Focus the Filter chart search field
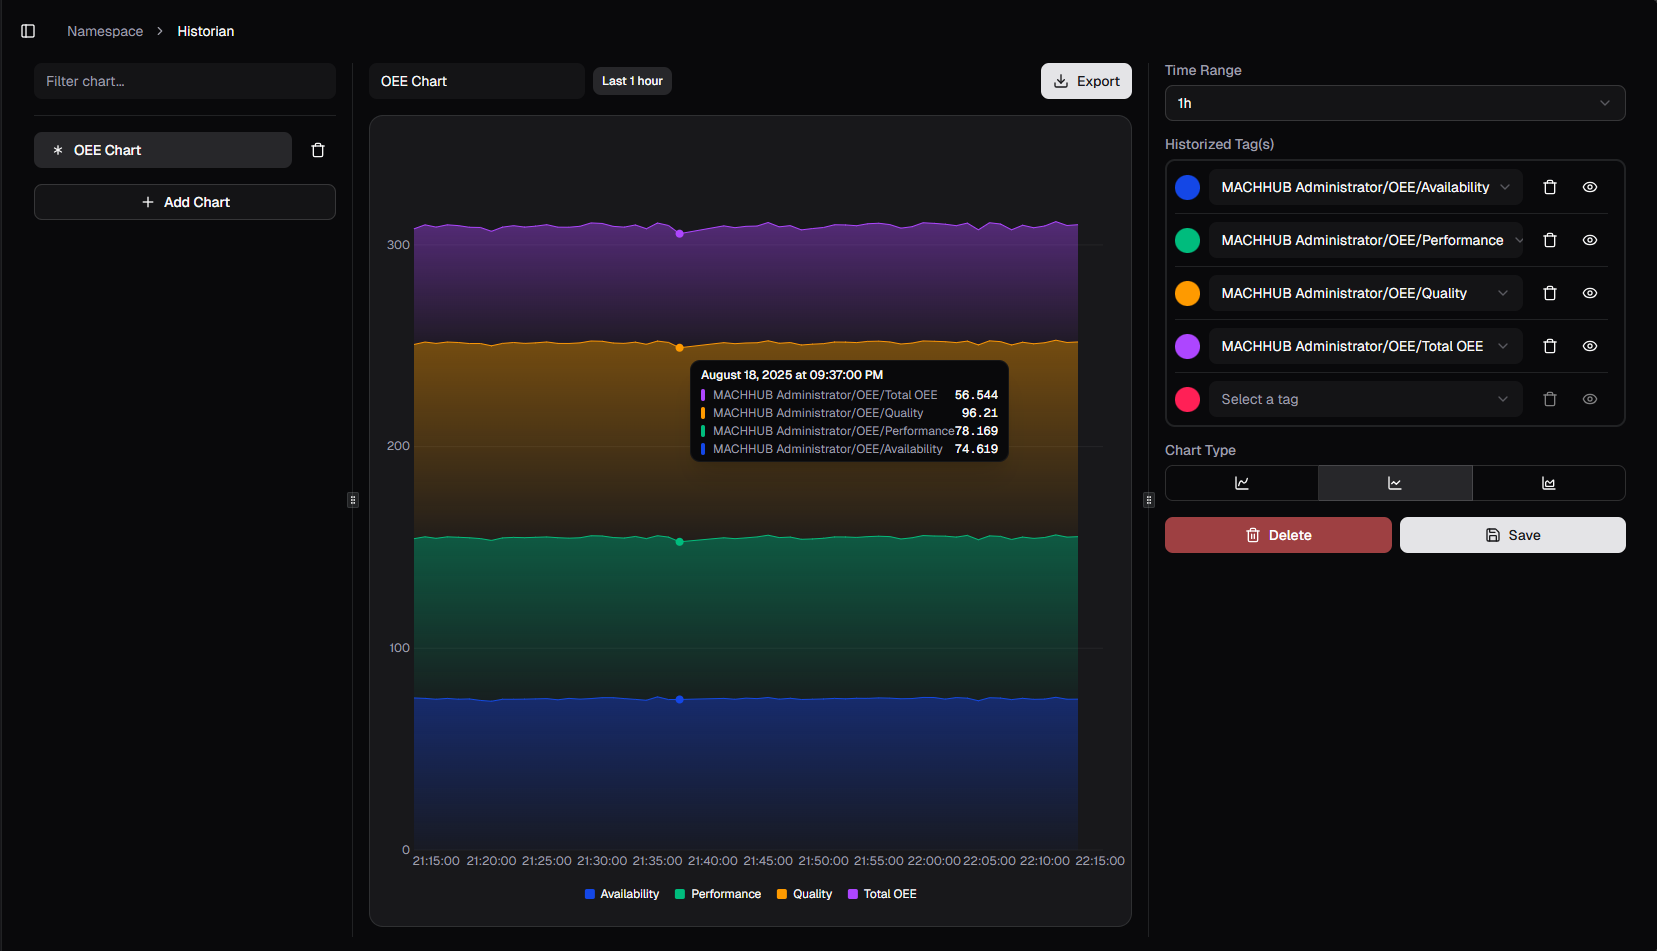 click(x=185, y=81)
